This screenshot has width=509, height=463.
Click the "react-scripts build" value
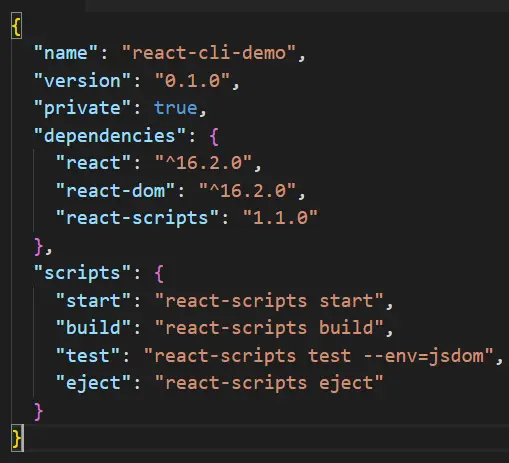tap(269, 328)
